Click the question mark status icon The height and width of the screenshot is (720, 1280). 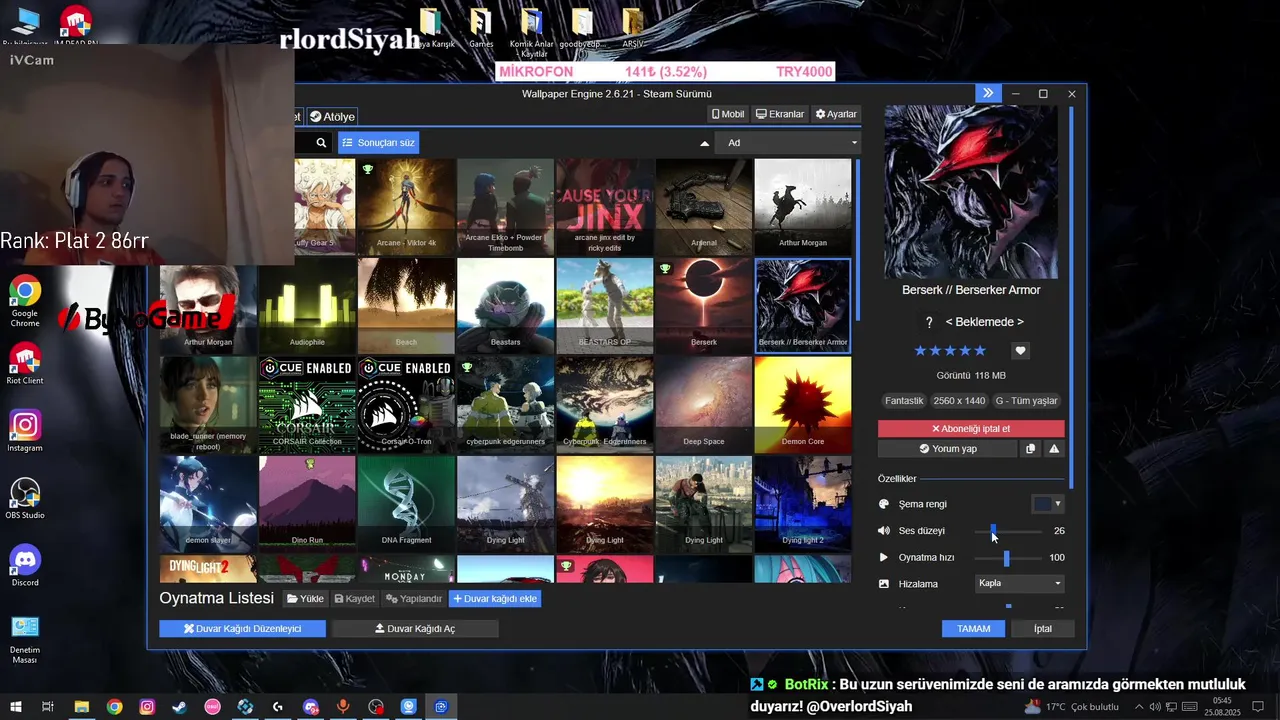[x=929, y=322]
